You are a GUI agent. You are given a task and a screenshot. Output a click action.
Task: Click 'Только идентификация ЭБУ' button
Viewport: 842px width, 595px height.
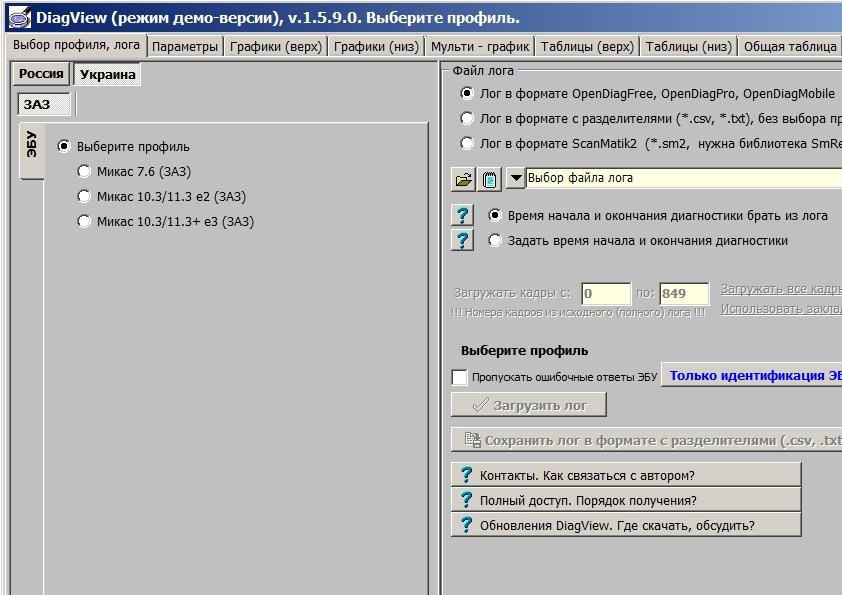(752, 375)
